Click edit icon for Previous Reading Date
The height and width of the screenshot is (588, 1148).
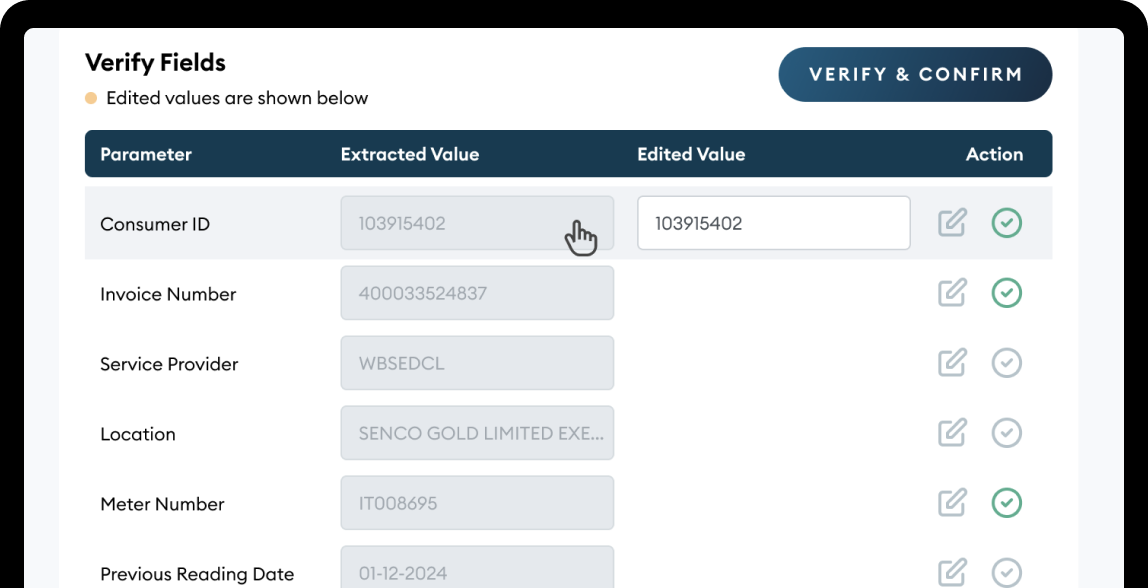[x=952, y=573]
